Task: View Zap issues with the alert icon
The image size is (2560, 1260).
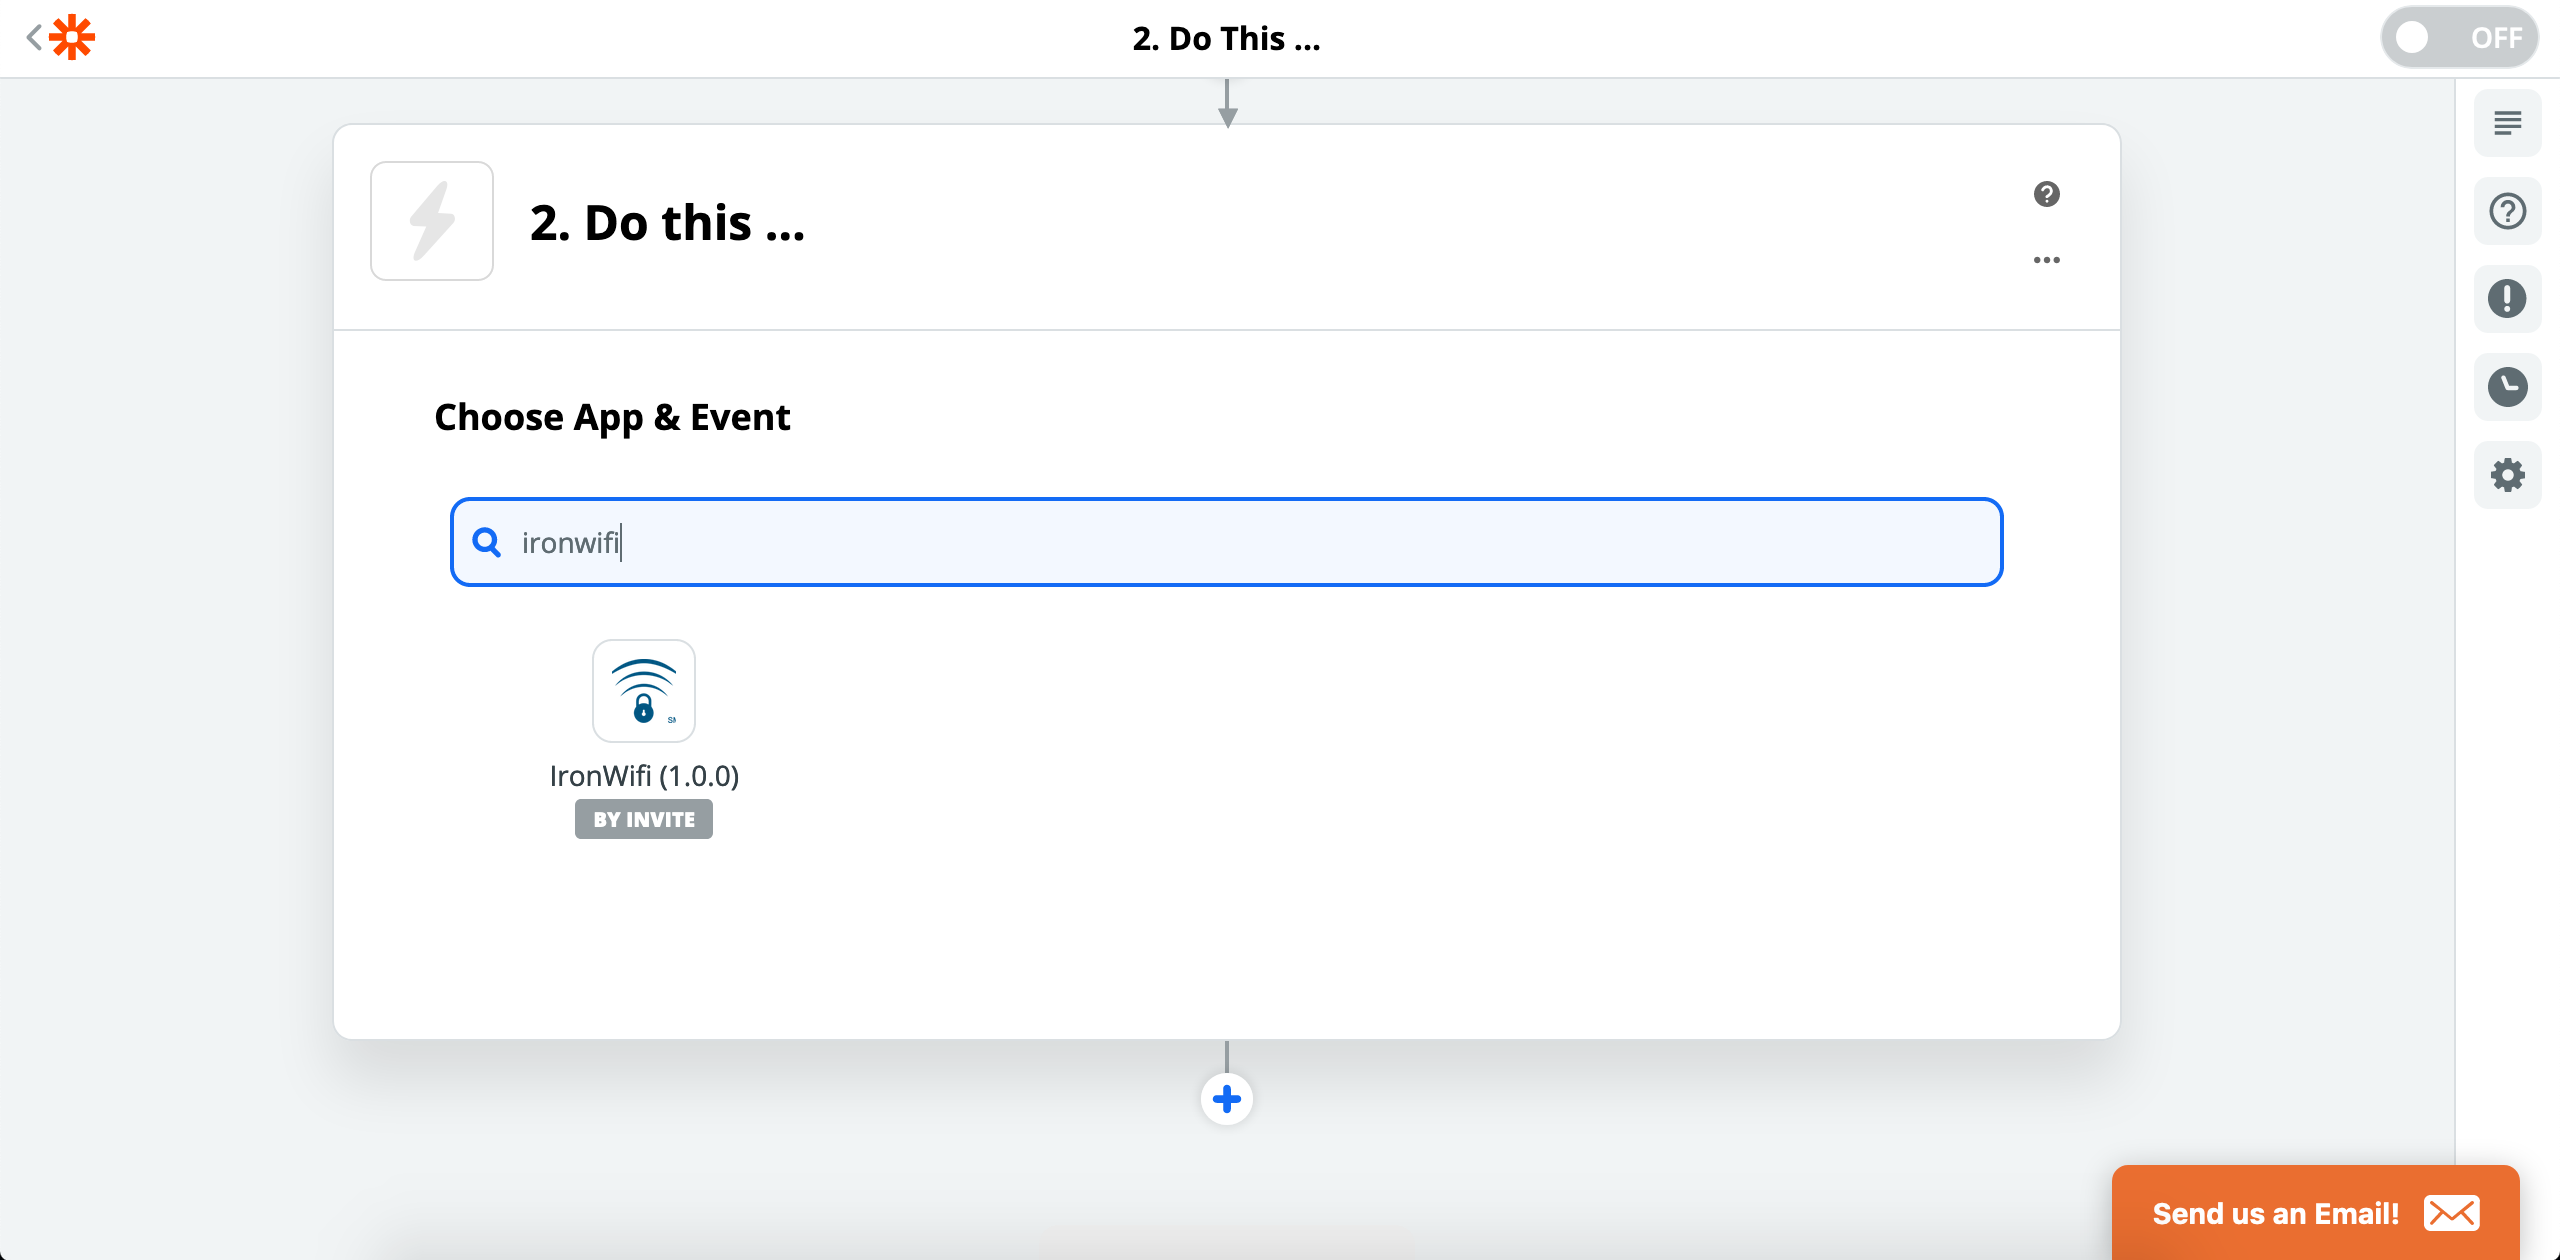Action: pos(2507,298)
